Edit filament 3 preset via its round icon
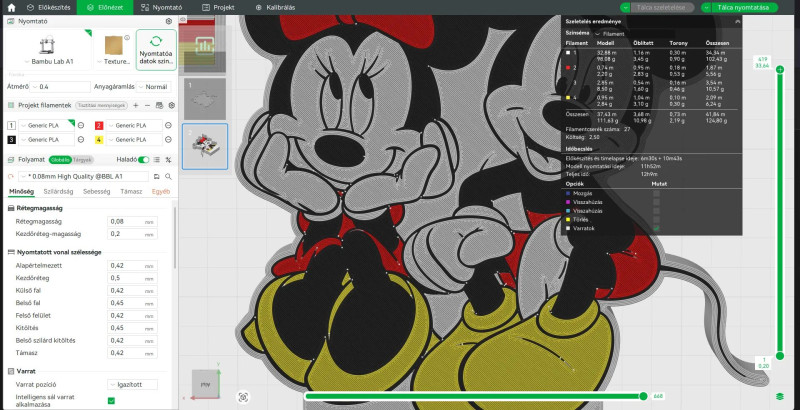 pyautogui.click(x=81, y=140)
